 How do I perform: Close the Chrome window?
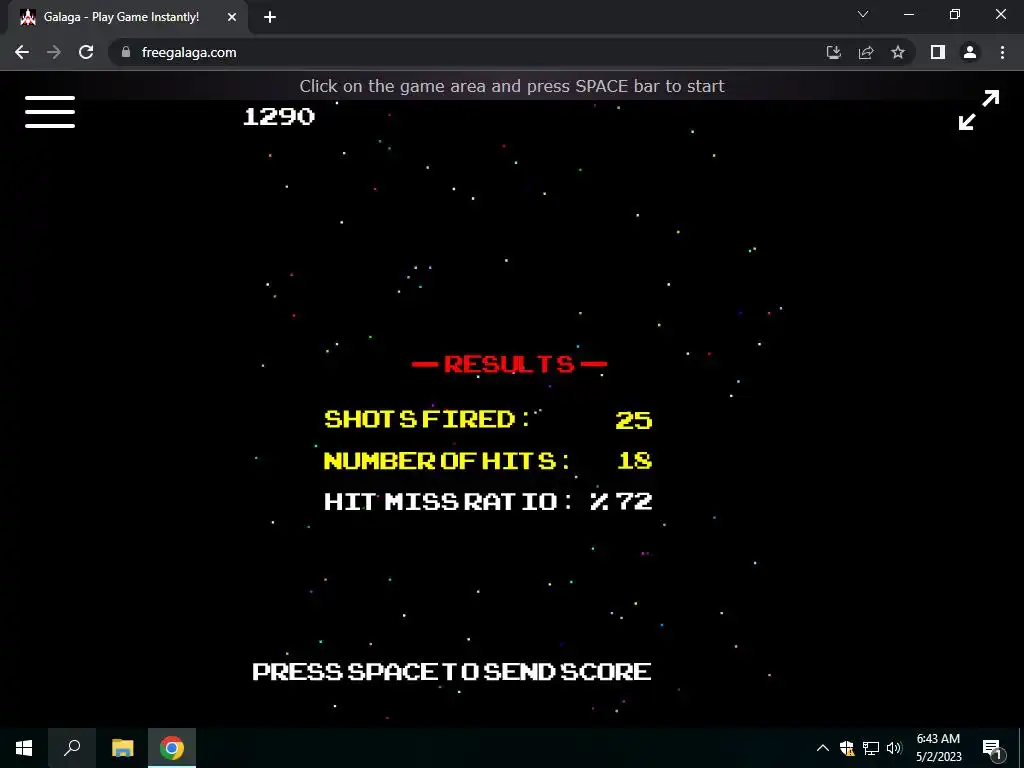click(x=1000, y=14)
